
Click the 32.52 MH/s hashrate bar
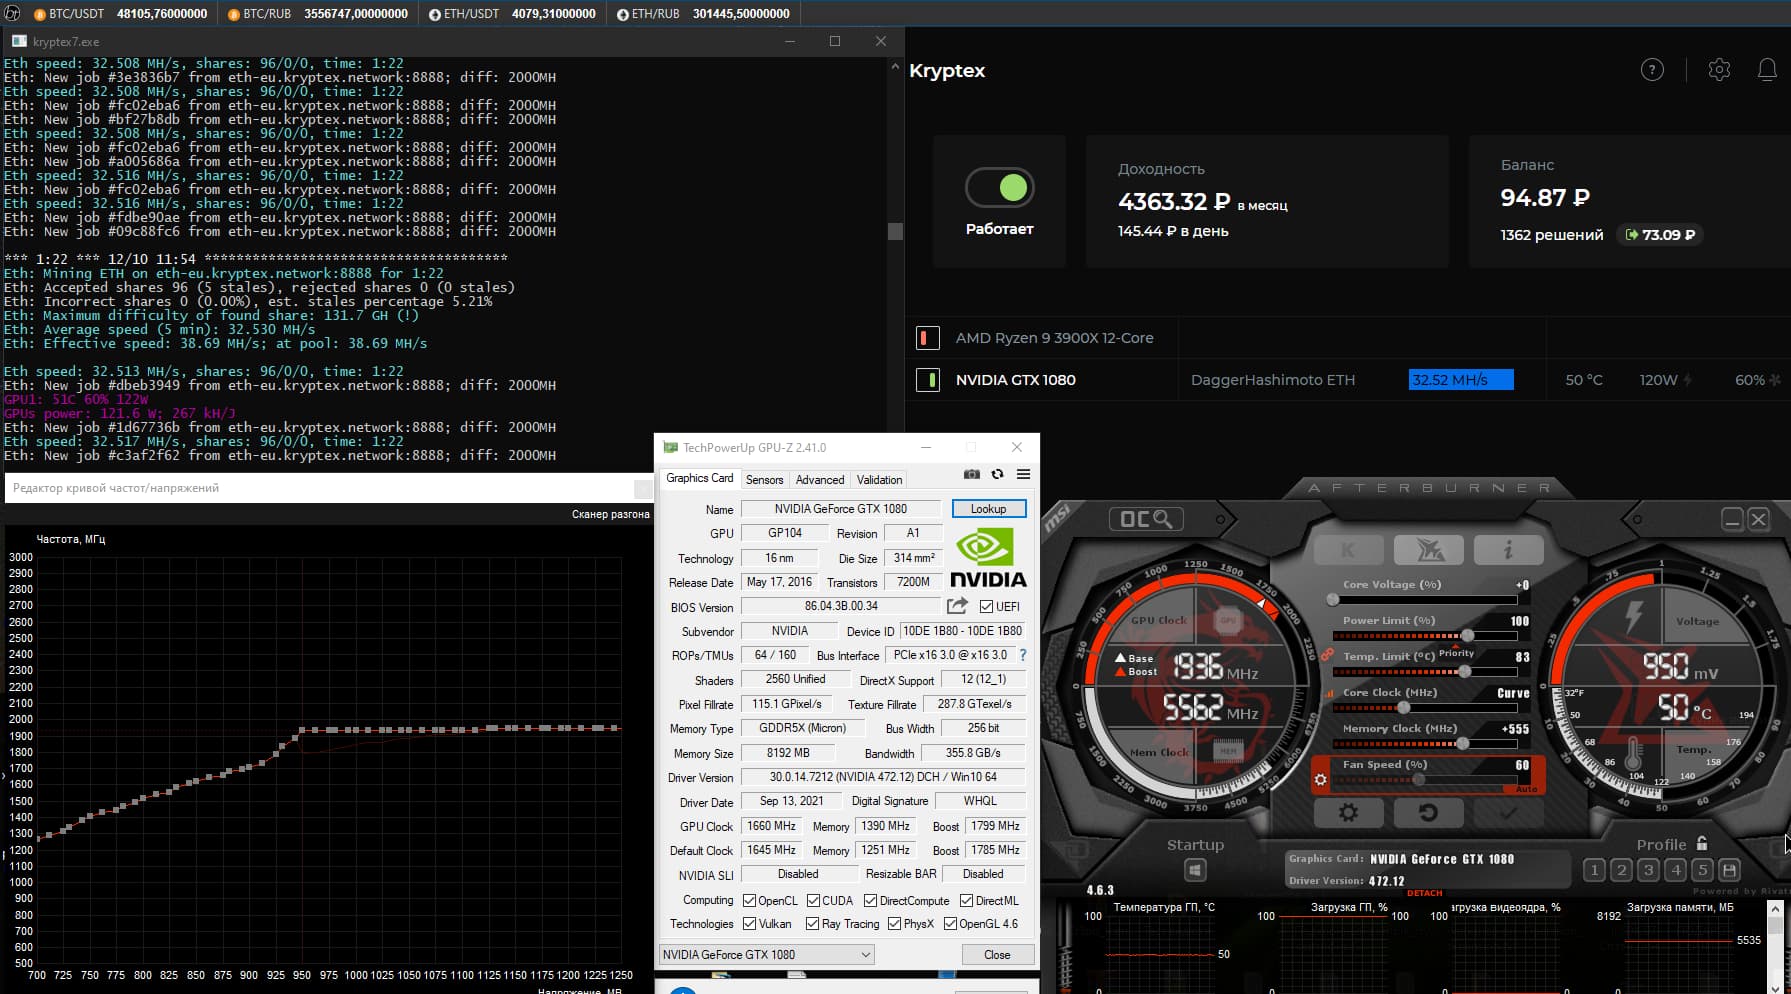point(1461,380)
